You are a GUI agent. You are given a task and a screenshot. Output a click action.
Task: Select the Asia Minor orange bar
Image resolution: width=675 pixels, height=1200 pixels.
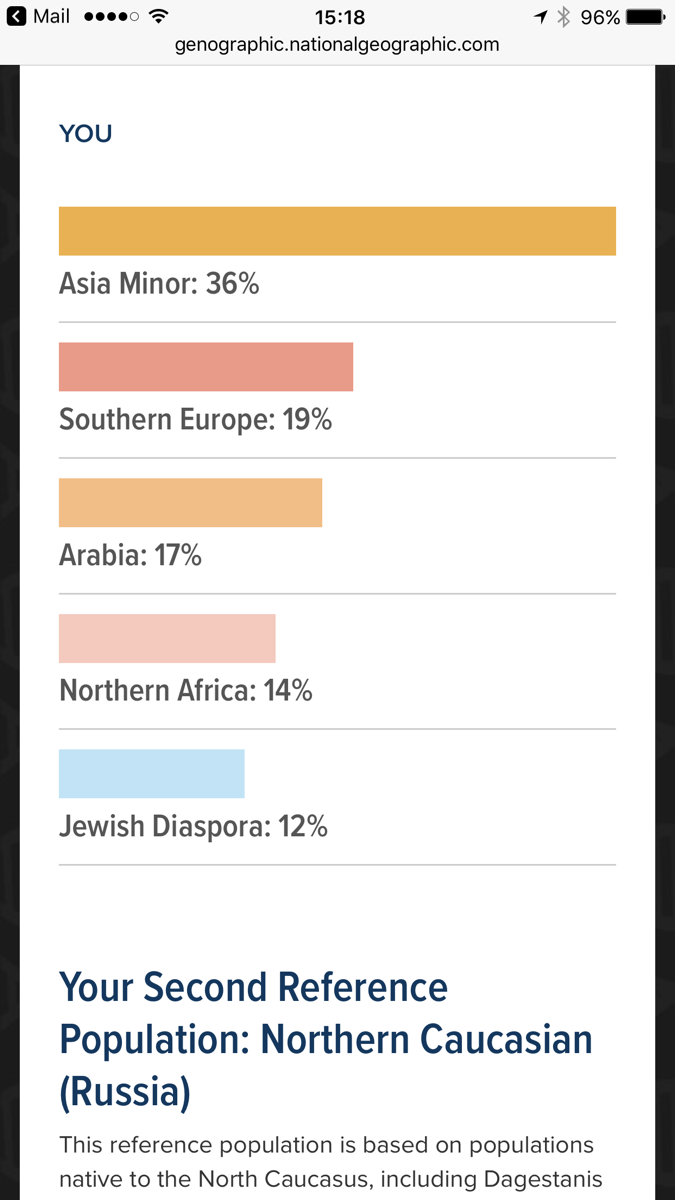(x=337, y=231)
